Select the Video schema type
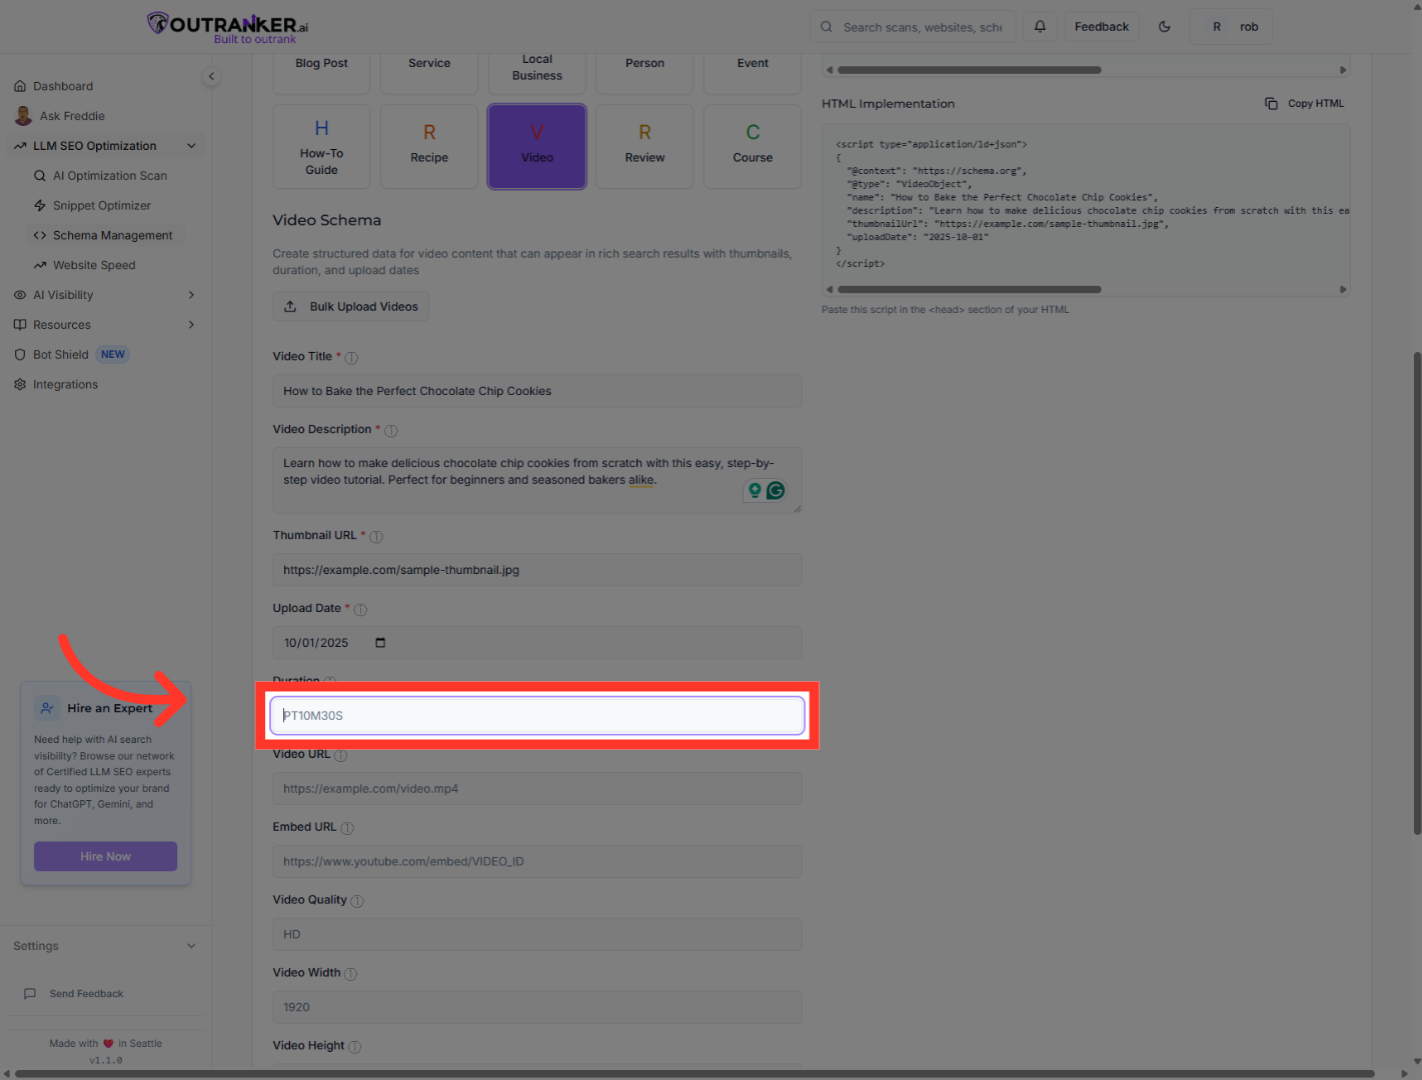Image resolution: width=1422 pixels, height=1080 pixels. [537, 146]
